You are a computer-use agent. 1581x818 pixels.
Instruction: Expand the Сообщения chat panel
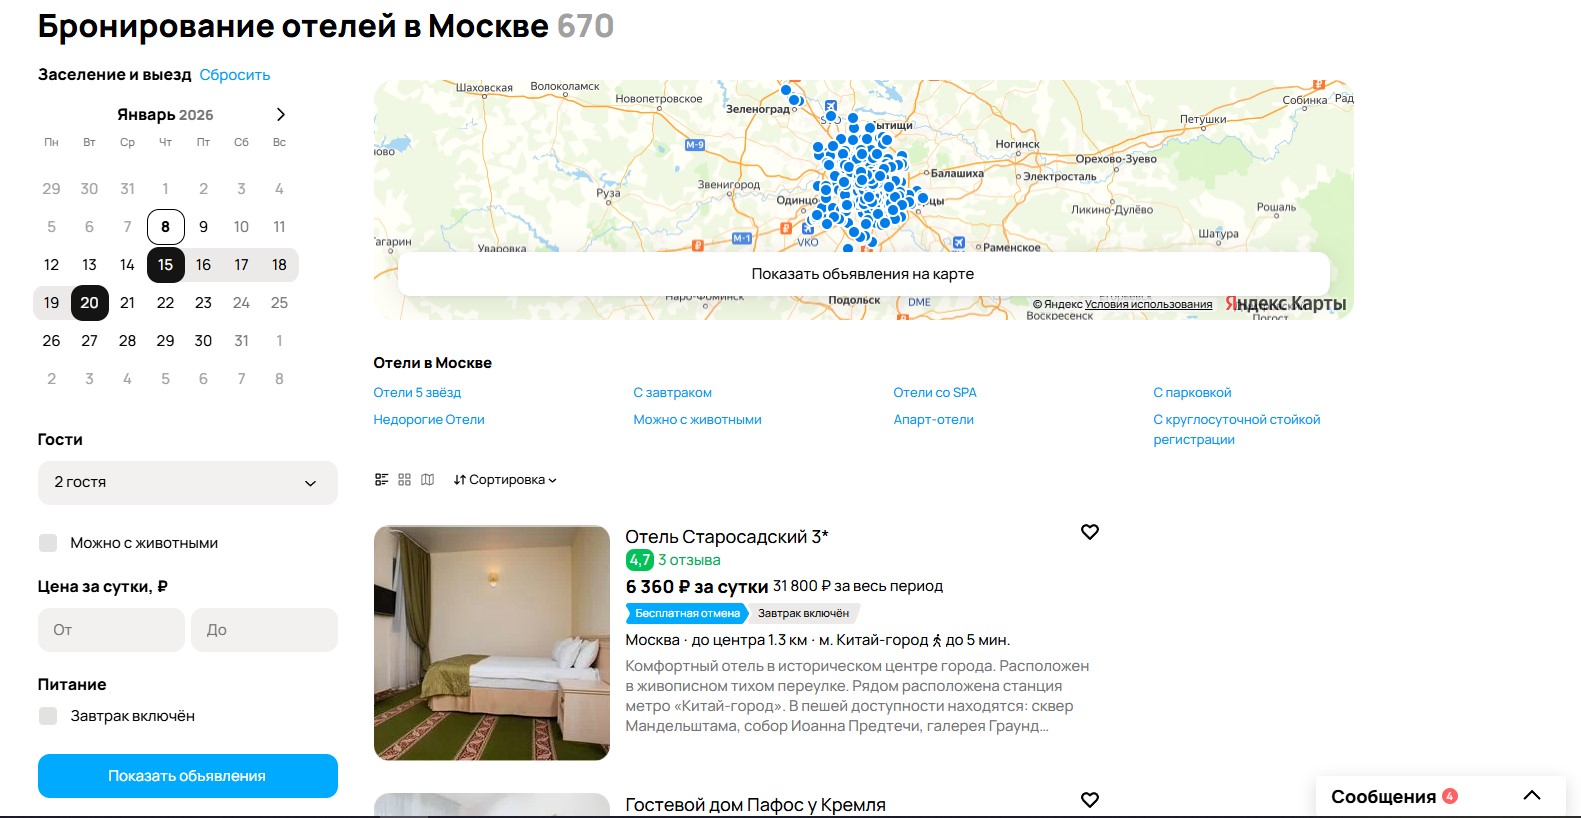[x=1531, y=796]
